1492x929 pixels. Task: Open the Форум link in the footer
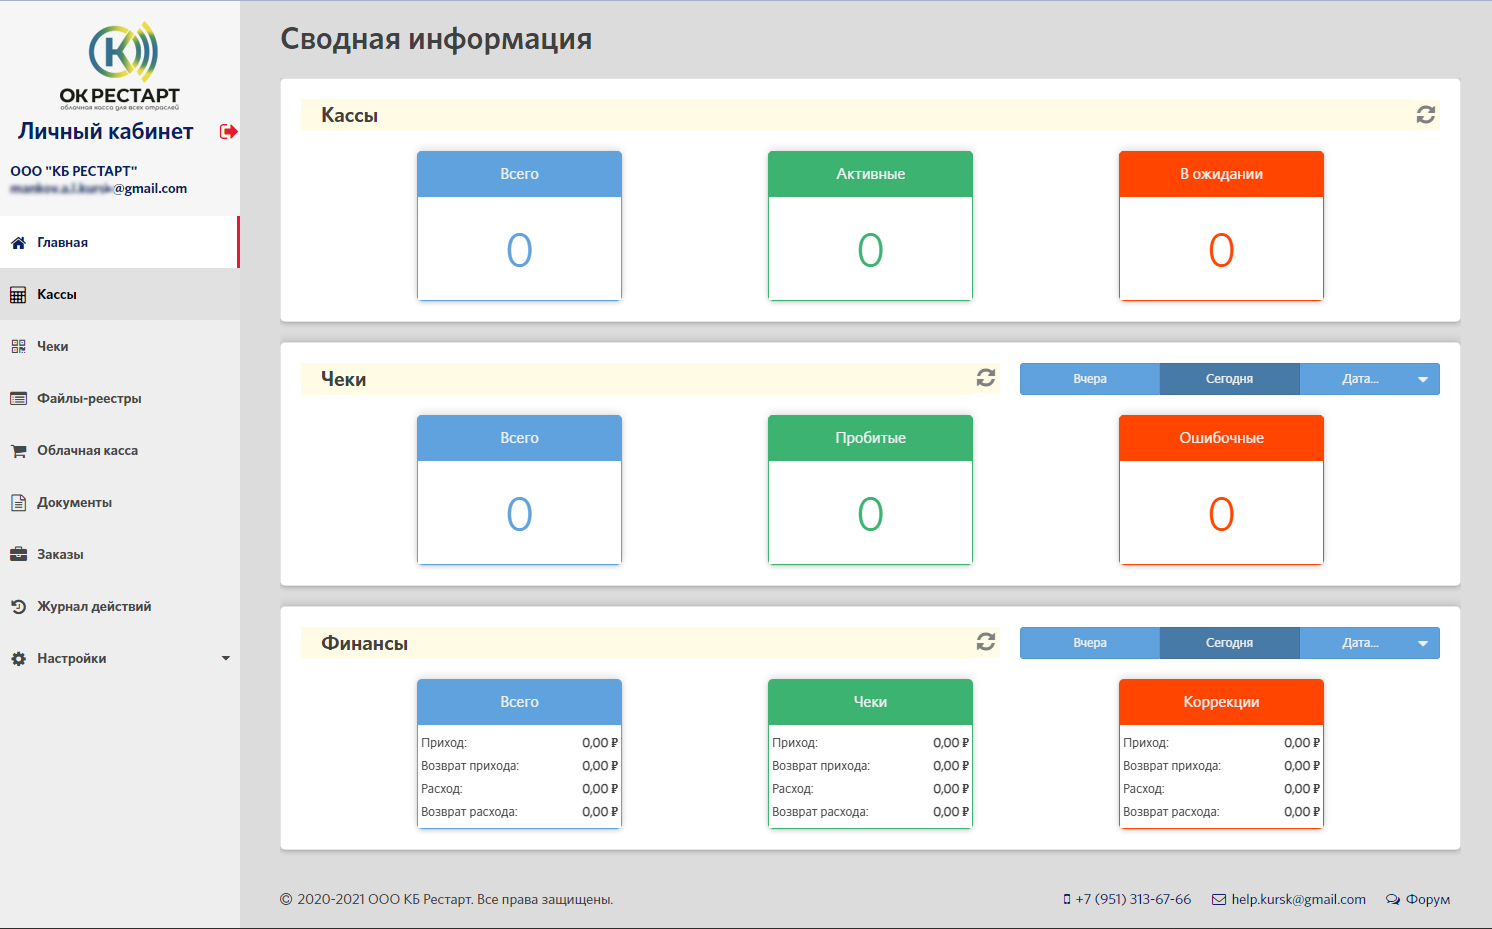coord(1427,899)
